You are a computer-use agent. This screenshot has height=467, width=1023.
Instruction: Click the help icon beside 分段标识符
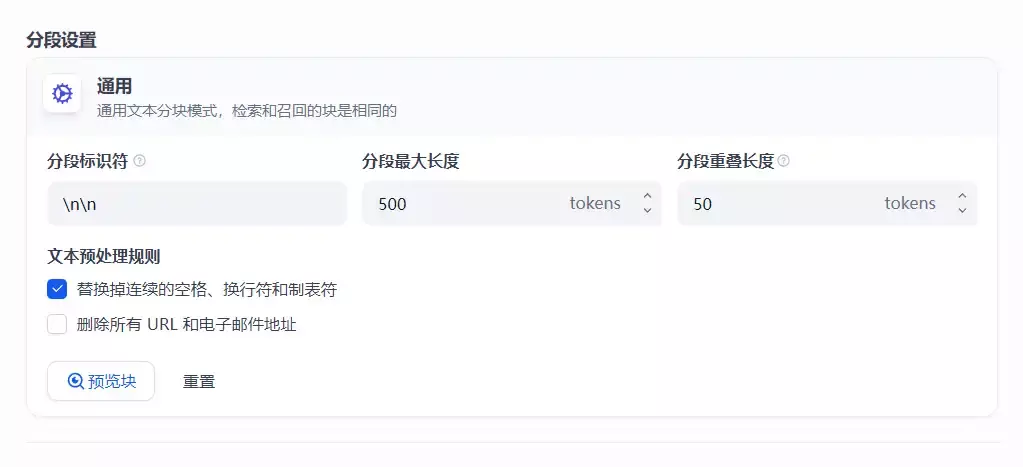click(139, 161)
